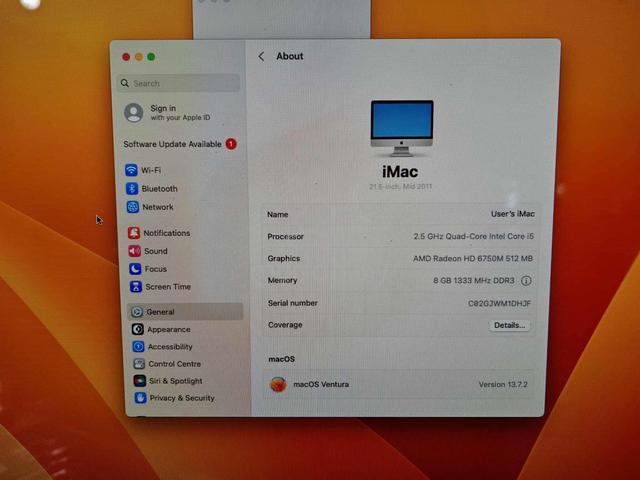Click memory value 8 GB 1333 MHz DDR3

[474, 281]
